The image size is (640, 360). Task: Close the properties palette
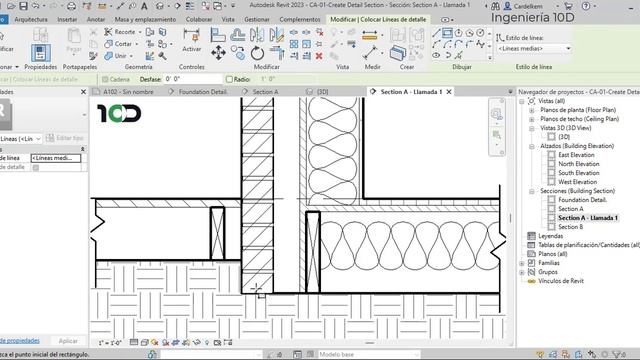coord(83,92)
